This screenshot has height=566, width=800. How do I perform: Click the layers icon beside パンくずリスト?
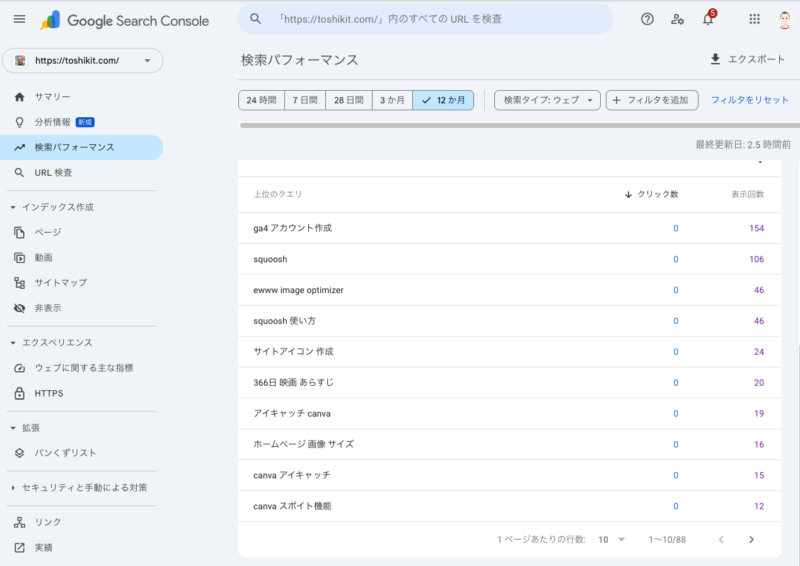19,453
